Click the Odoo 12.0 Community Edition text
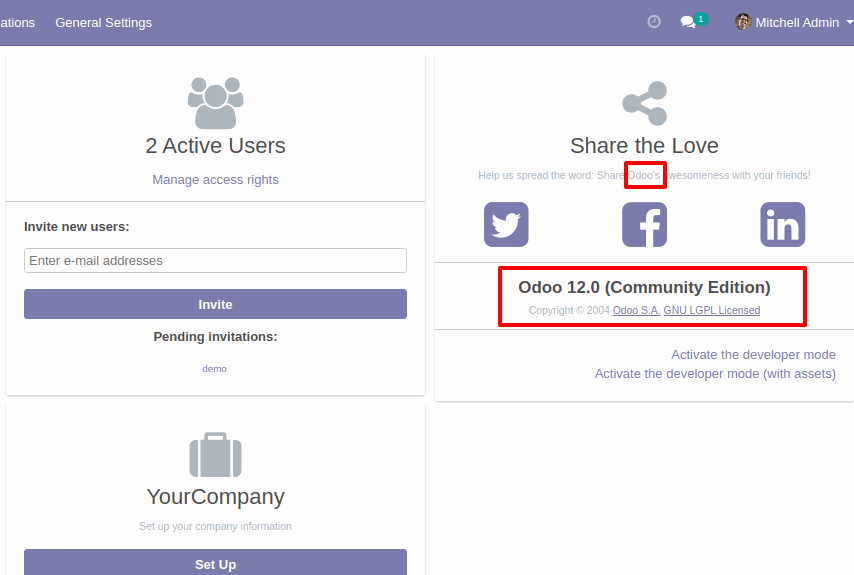 pos(644,287)
